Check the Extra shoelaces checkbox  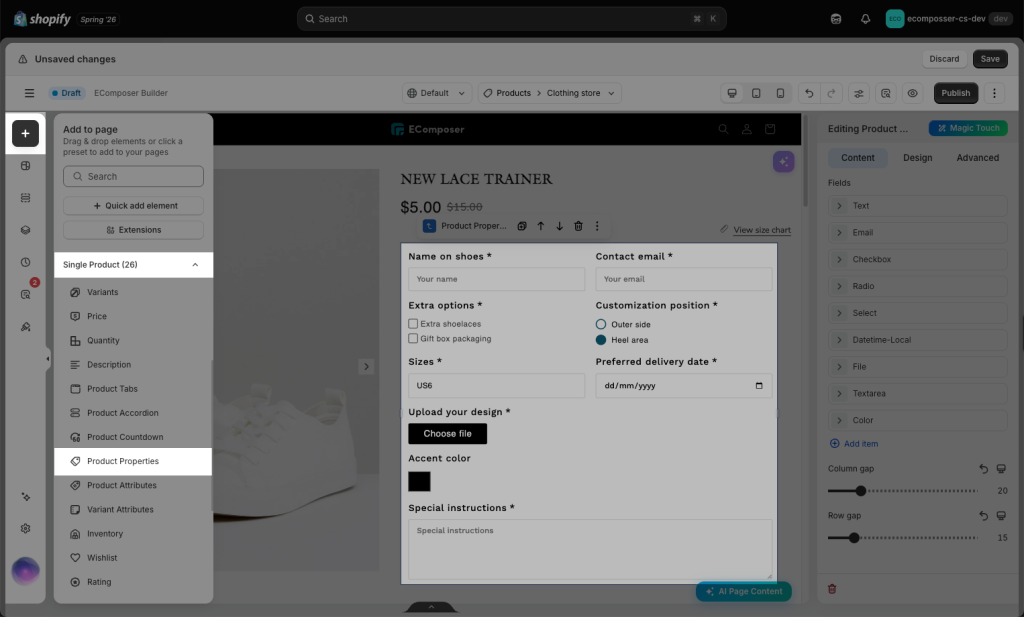[413, 323]
